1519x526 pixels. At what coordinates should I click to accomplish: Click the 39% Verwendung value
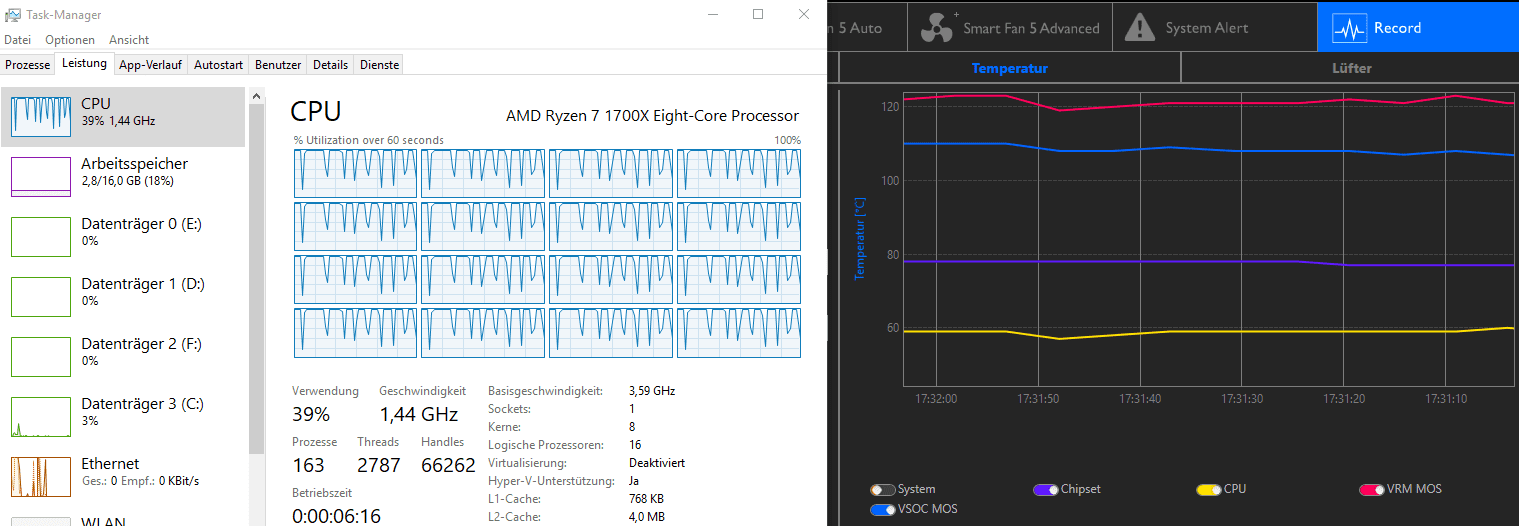pos(311,414)
